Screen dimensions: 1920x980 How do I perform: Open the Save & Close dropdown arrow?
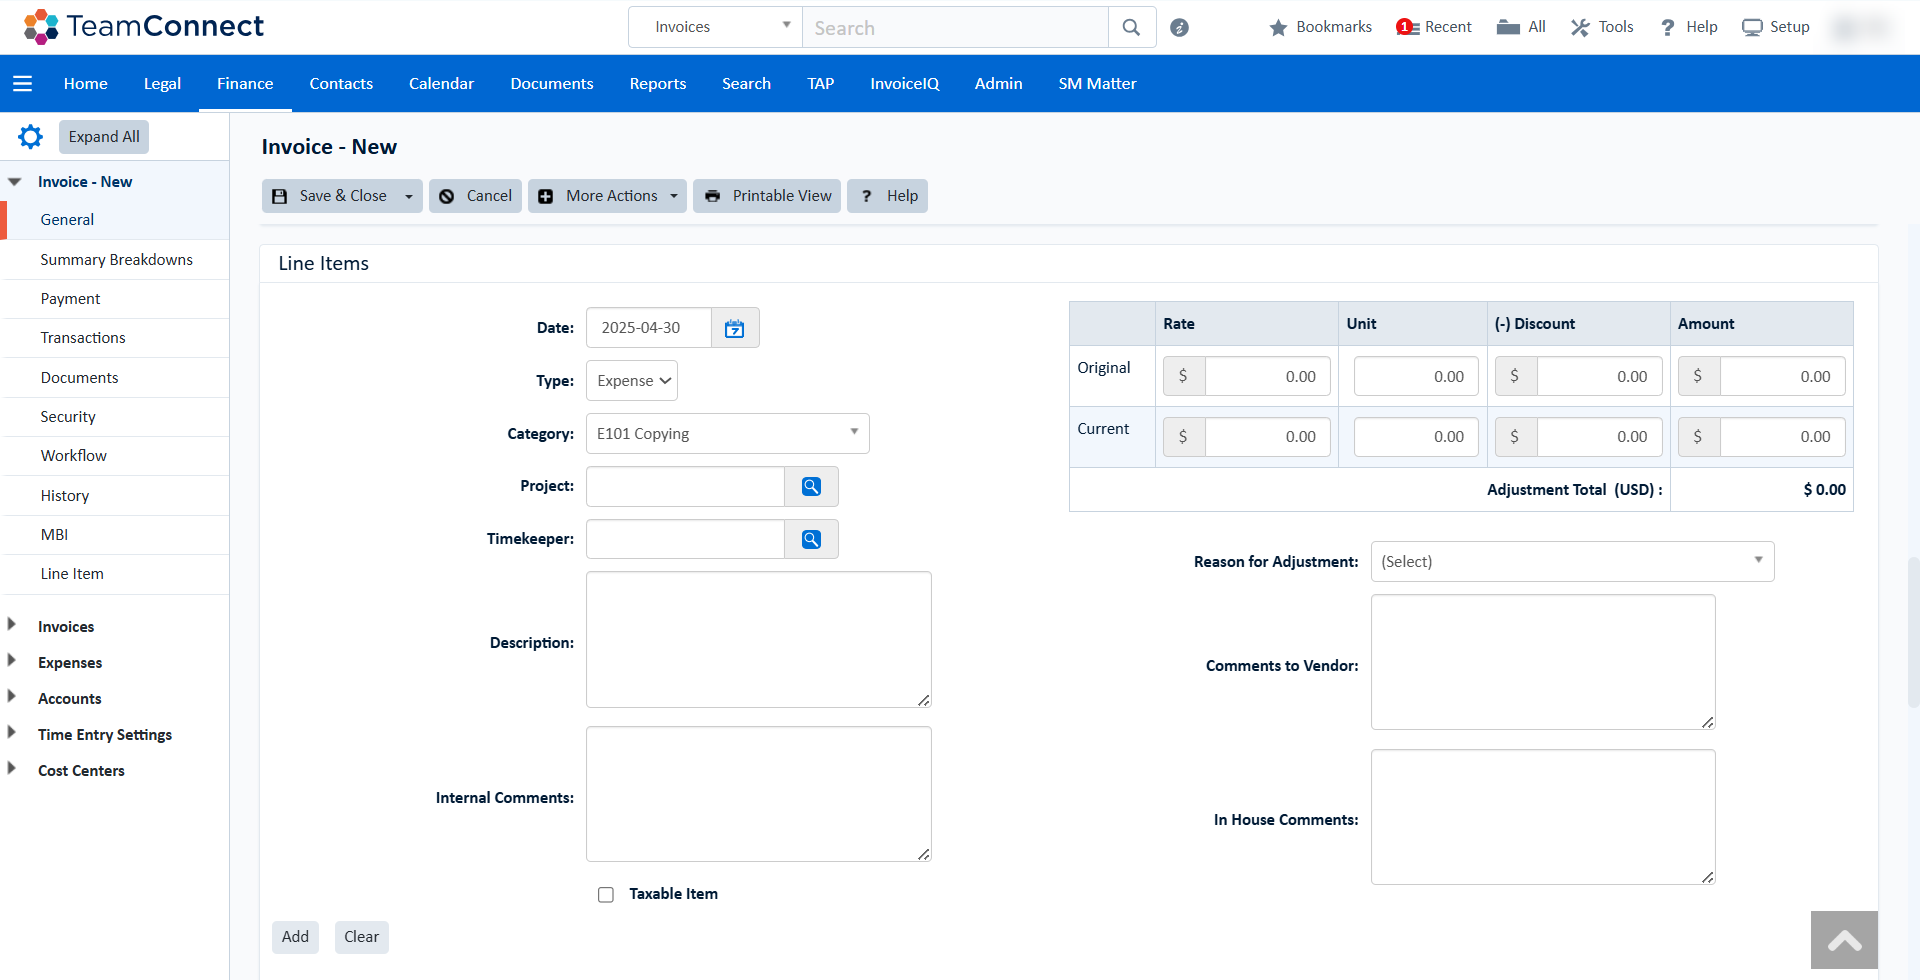point(409,196)
